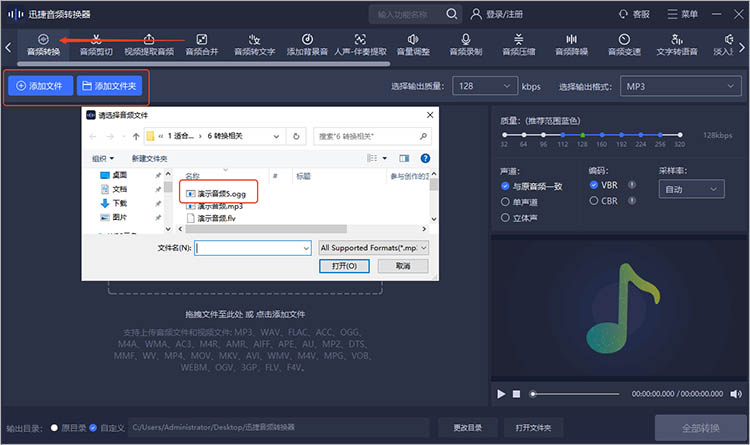
Task: Click the 全部转换 button
Action: (x=701, y=428)
